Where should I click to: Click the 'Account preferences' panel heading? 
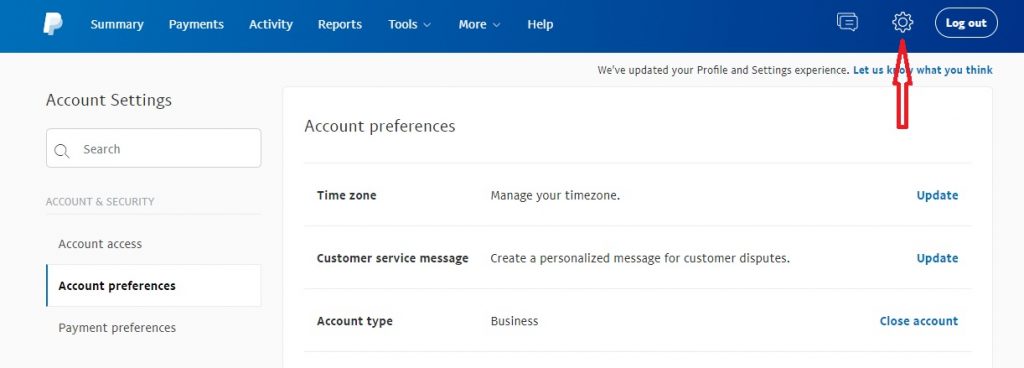point(379,126)
